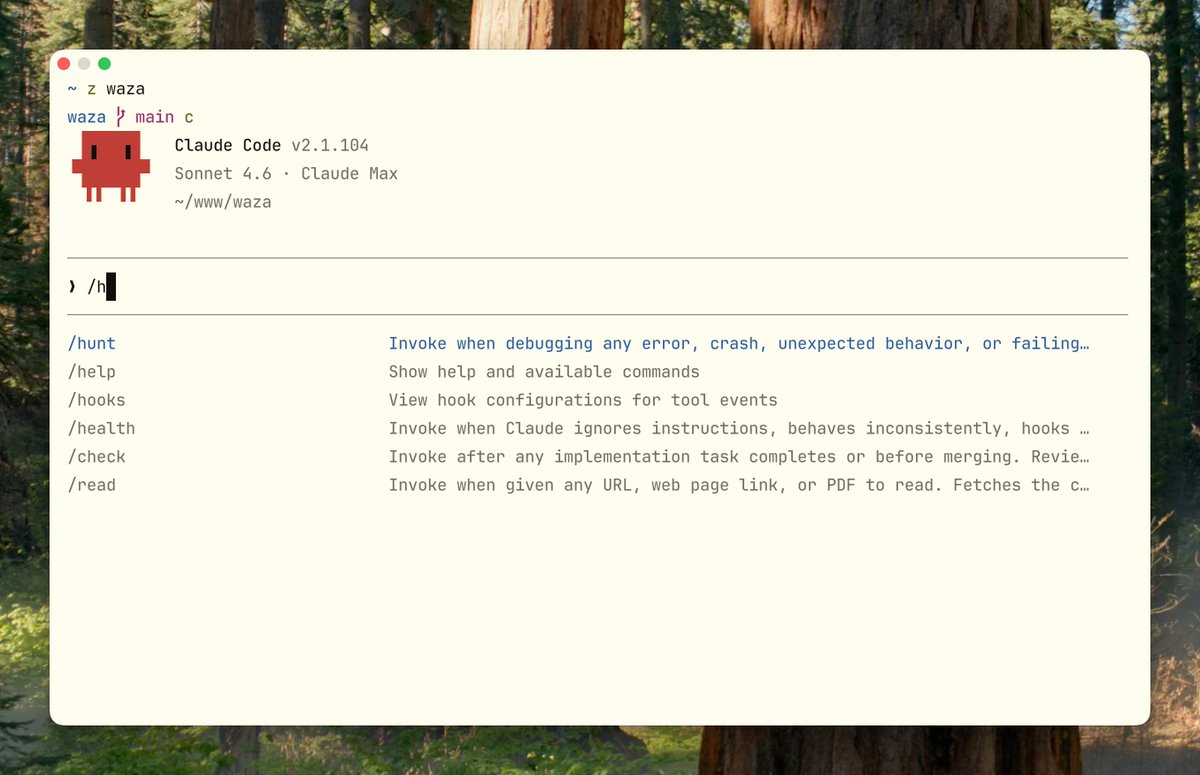
Task: Select the /check command suggestion
Action: click(x=96, y=457)
